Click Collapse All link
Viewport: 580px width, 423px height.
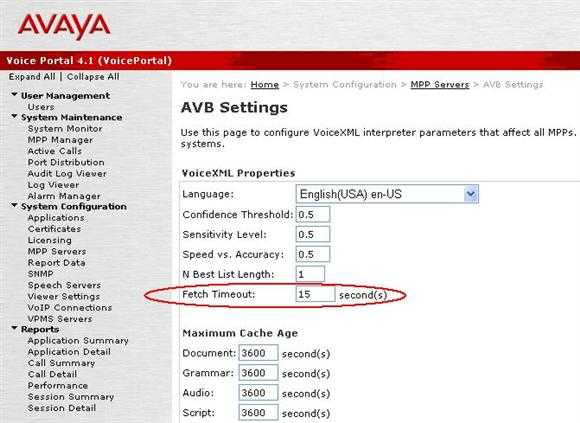point(93,77)
